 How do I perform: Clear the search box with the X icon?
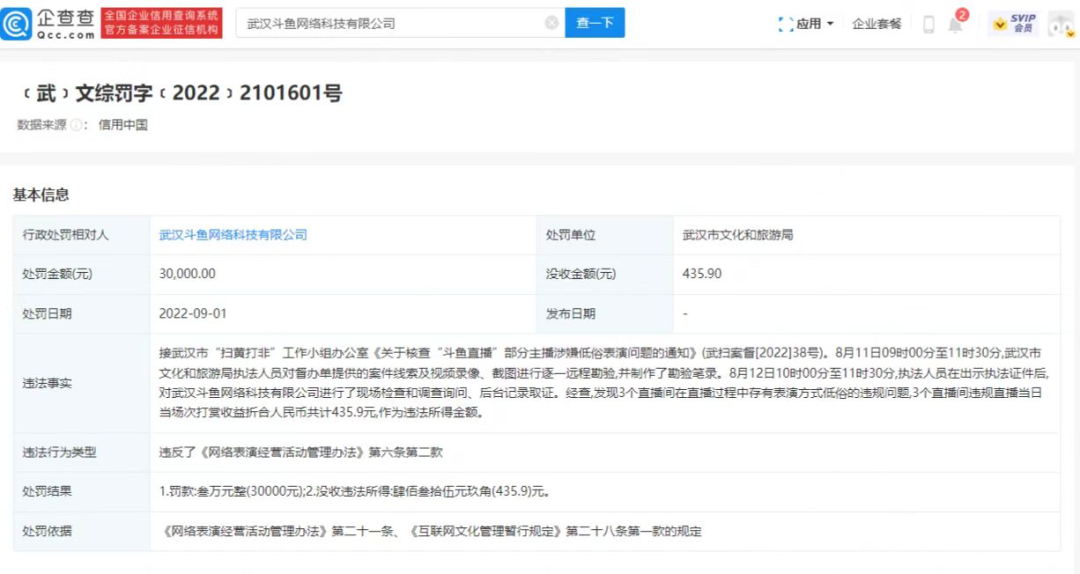click(551, 23)
